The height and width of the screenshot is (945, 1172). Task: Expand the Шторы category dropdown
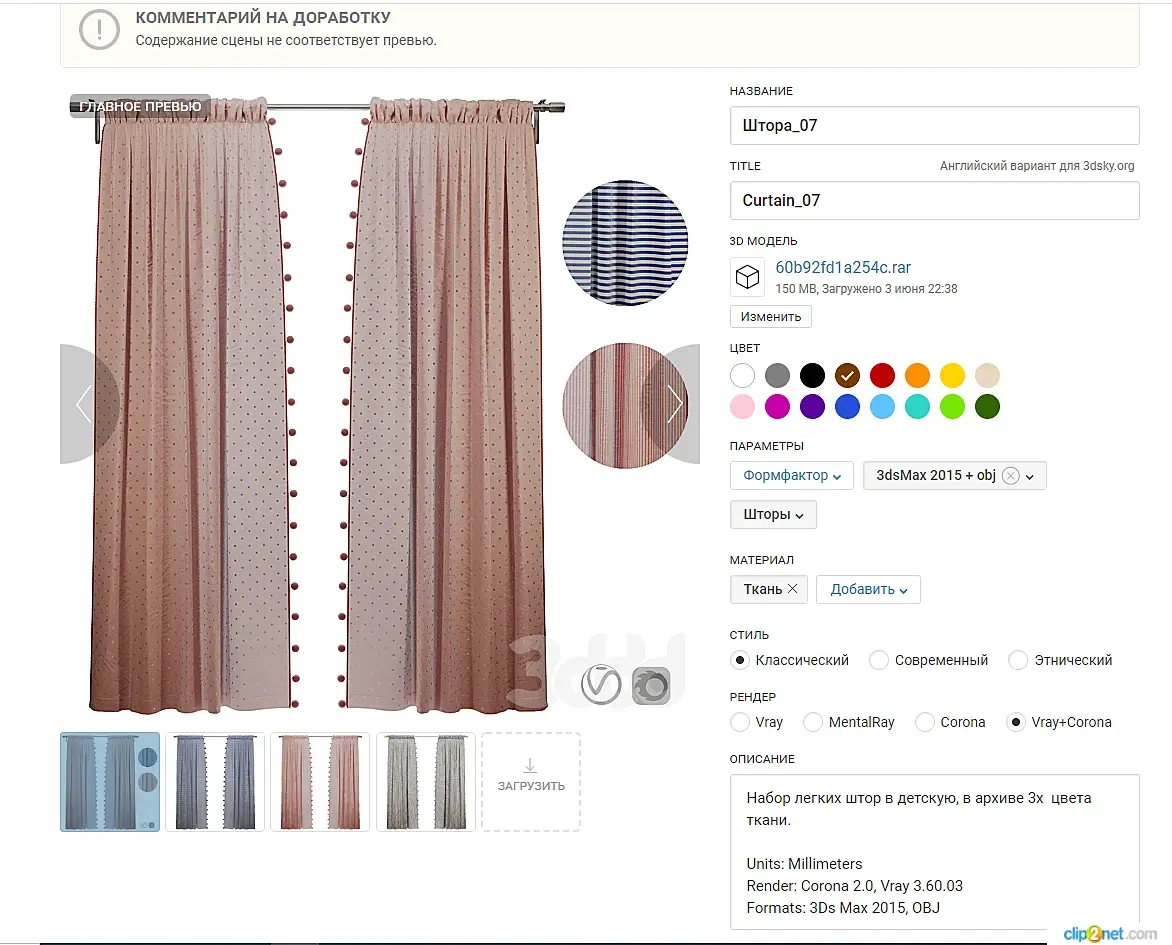[x=773, y=514]
